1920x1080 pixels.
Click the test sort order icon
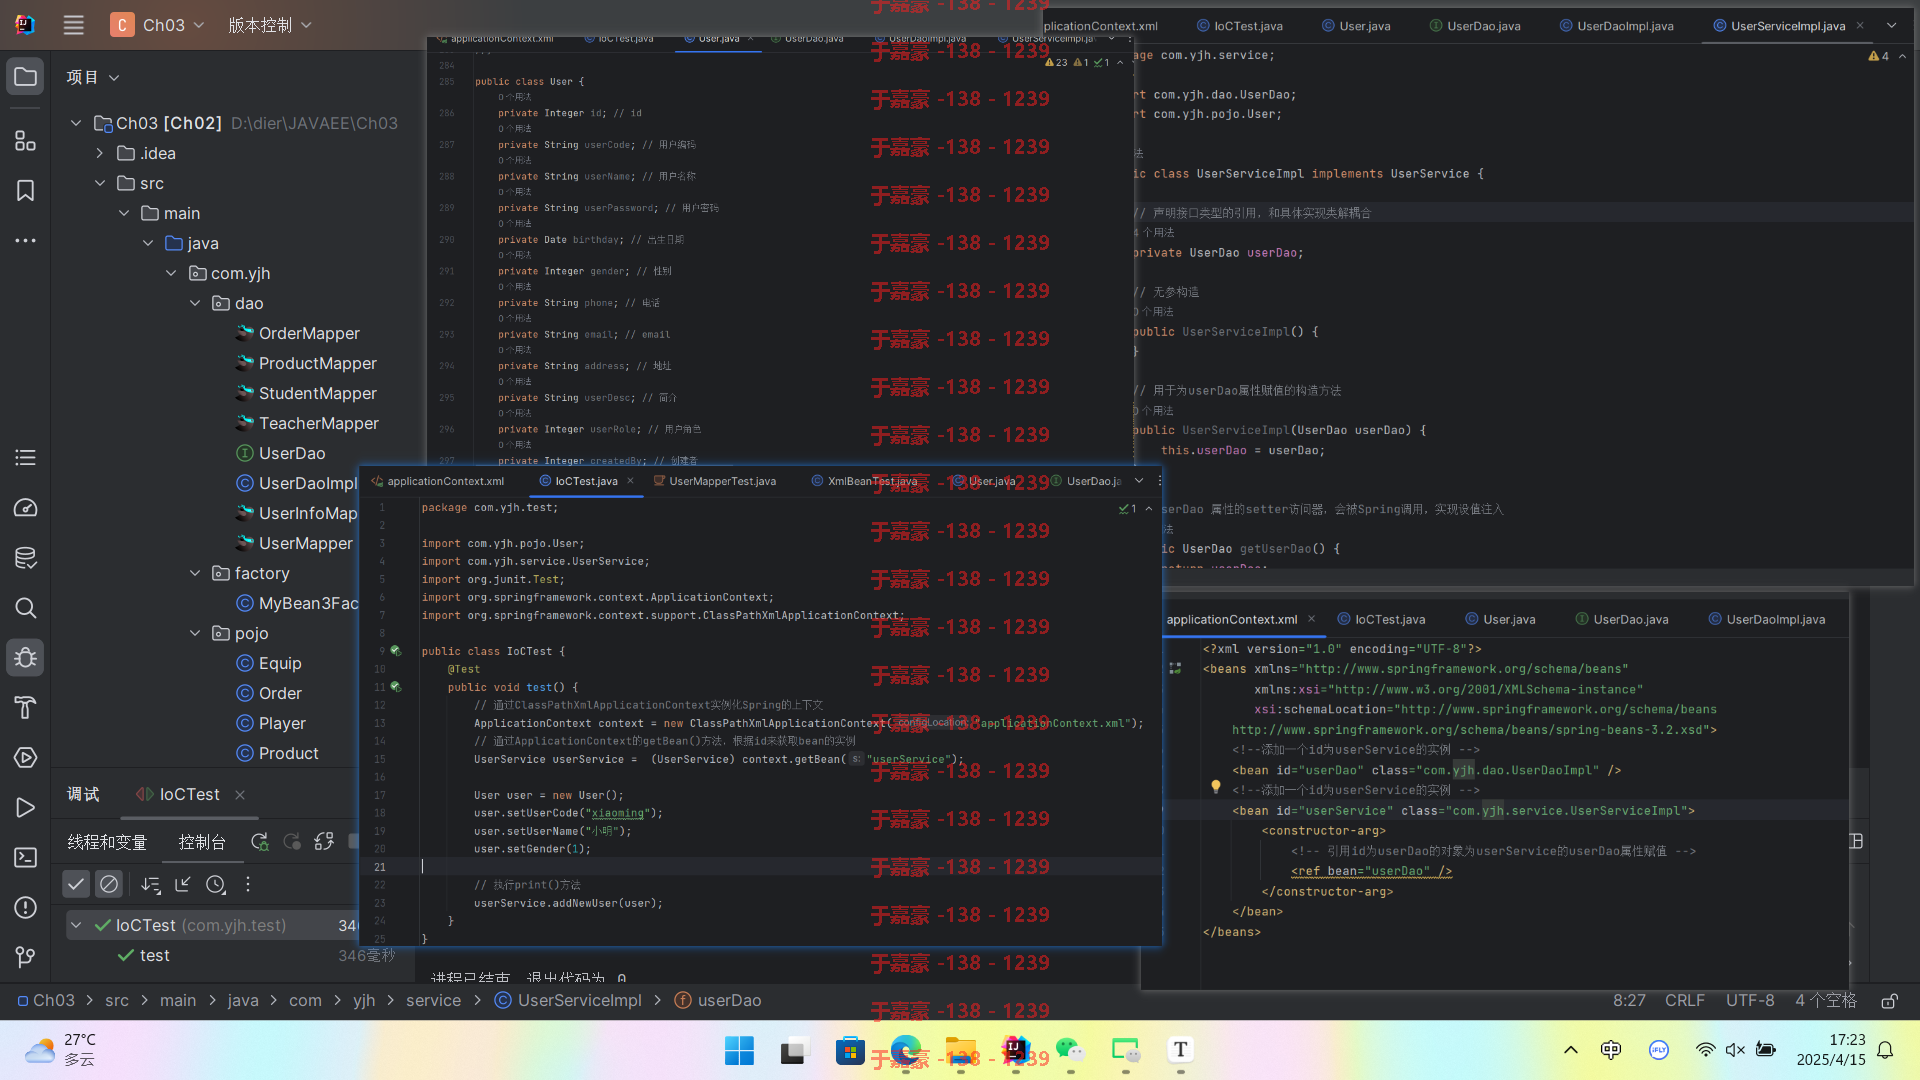click(x=150, y=884)
